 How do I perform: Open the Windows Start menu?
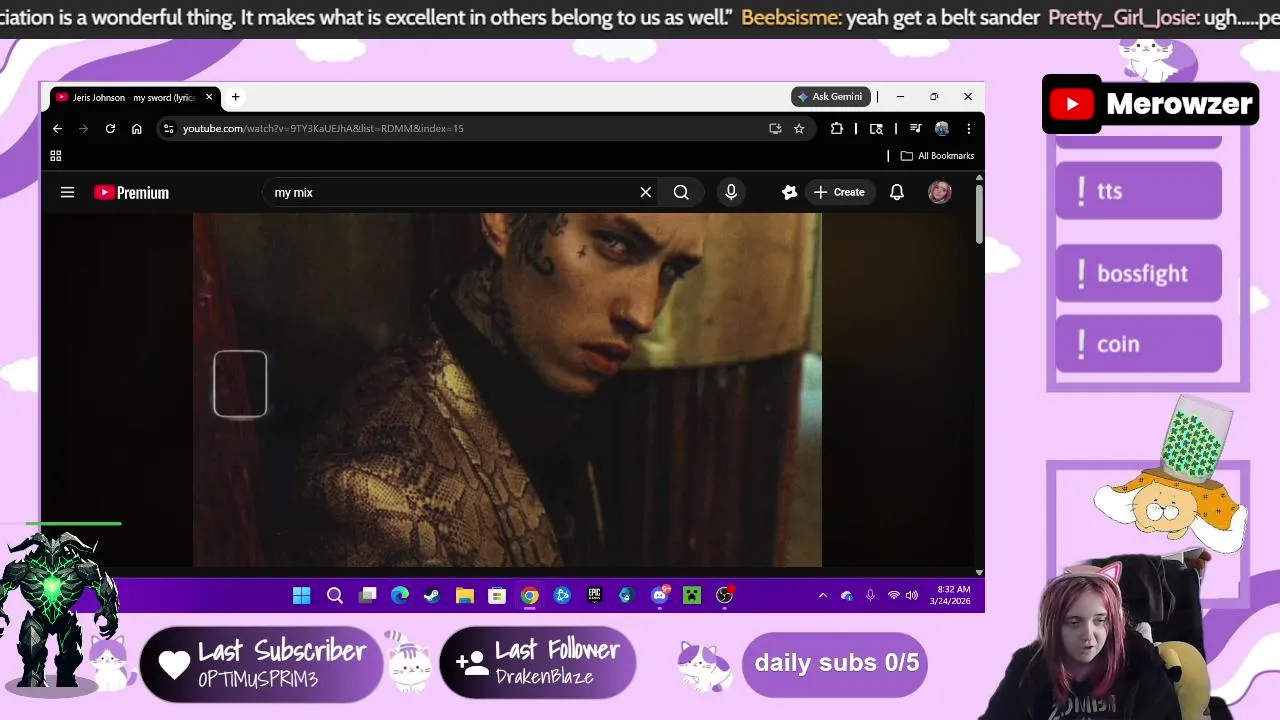point(301,596)
